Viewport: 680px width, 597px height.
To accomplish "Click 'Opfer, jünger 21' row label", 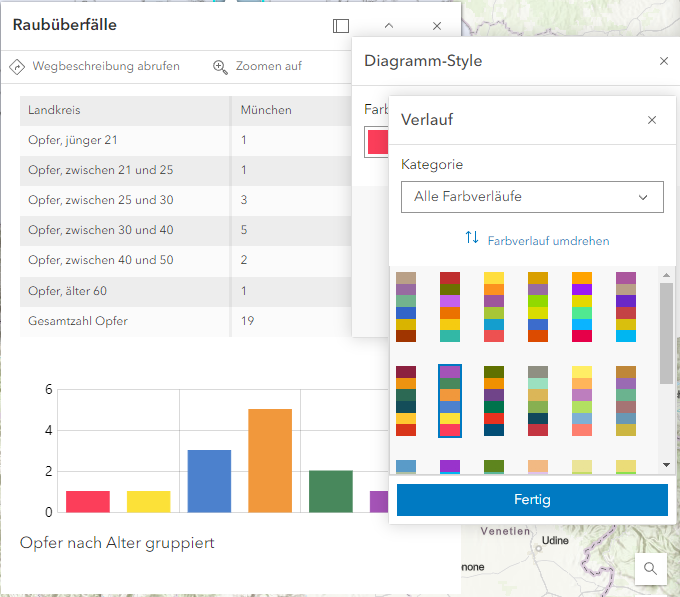I will point(72,140).
